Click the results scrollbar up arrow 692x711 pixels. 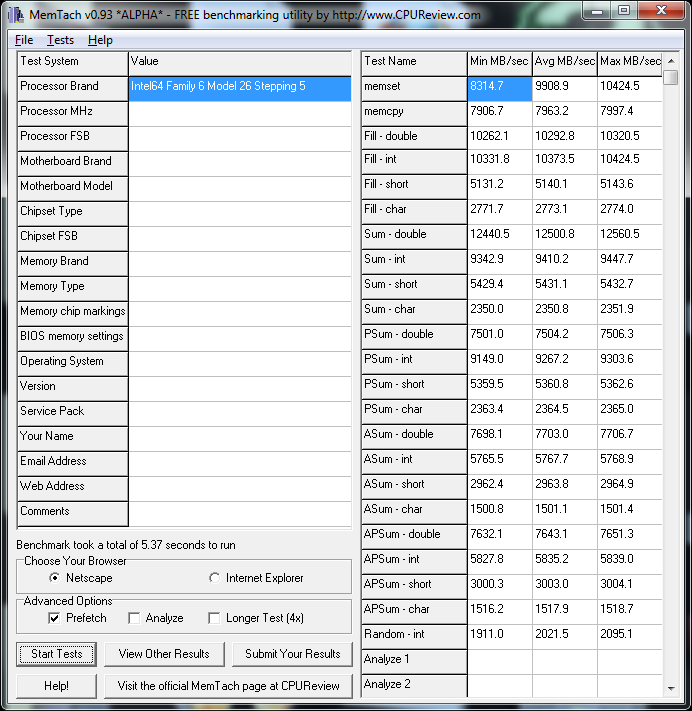pos(671,61)
